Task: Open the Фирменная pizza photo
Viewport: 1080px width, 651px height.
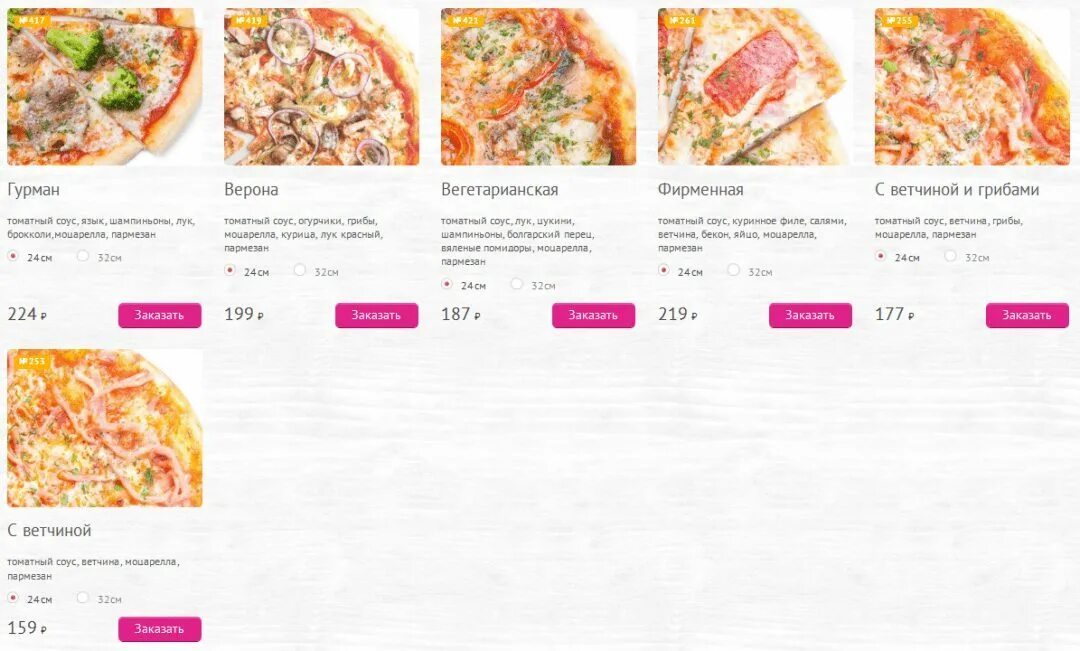Action: [x=755, y=87]
